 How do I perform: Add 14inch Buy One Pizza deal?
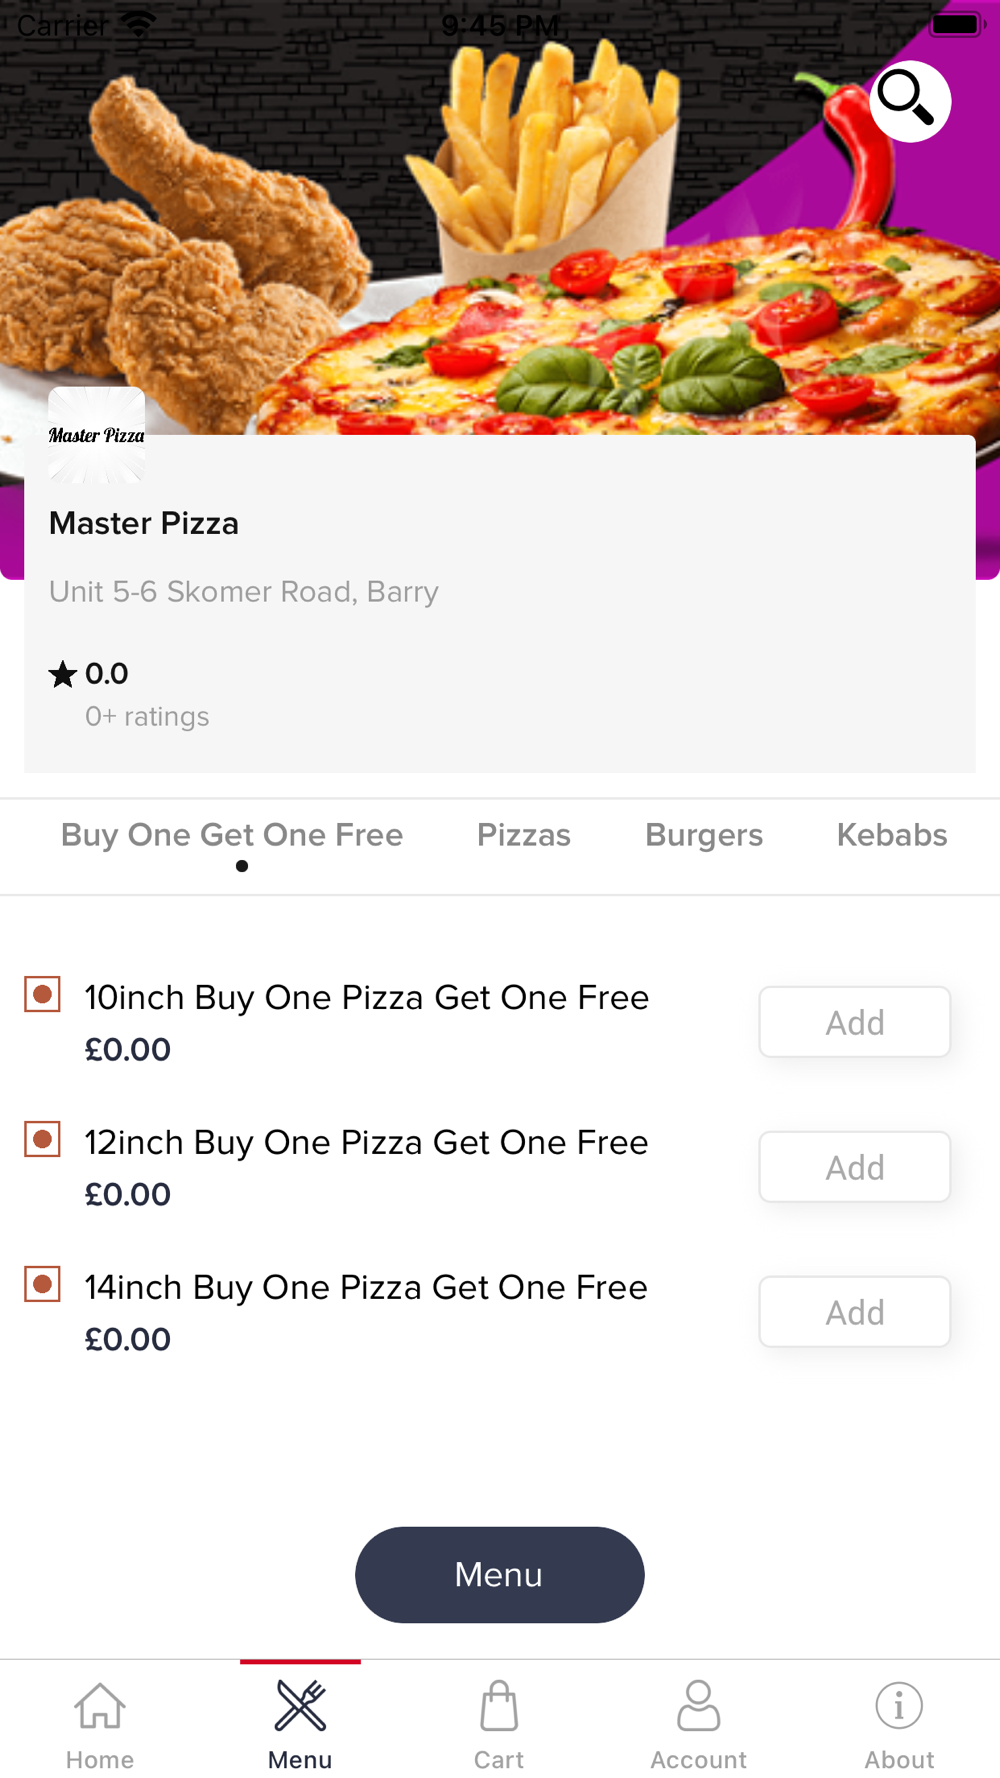[x=854, y=1312]
